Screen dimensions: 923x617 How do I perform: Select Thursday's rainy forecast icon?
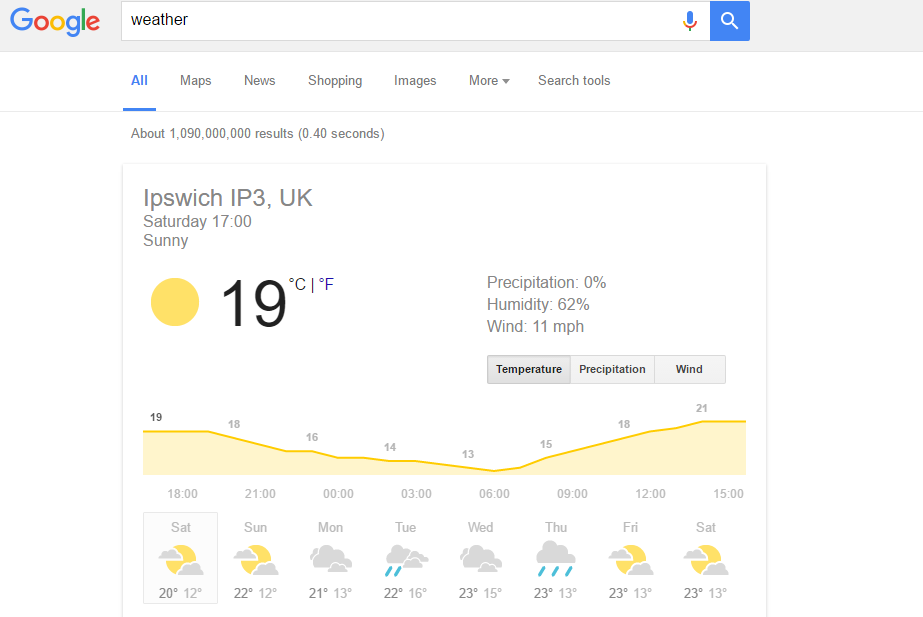click(x=556, y=559)
